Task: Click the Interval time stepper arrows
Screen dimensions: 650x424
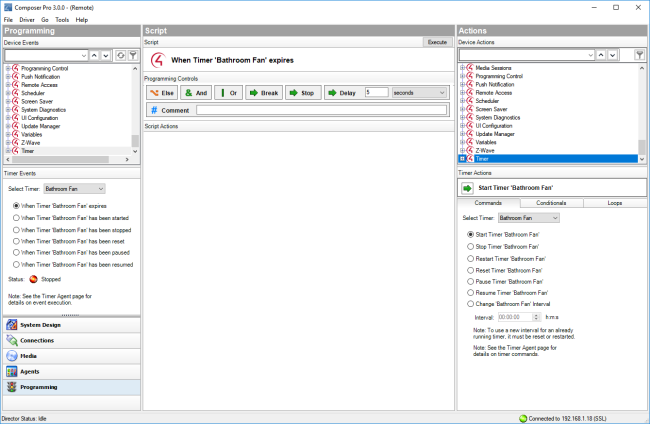Action: (x=536, y=317)
